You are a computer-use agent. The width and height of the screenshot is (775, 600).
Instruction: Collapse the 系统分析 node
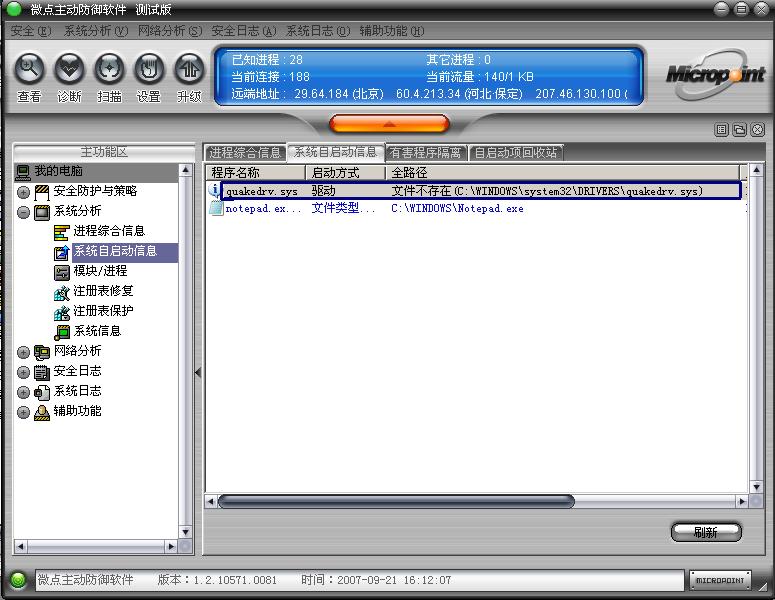pos(23,213)
